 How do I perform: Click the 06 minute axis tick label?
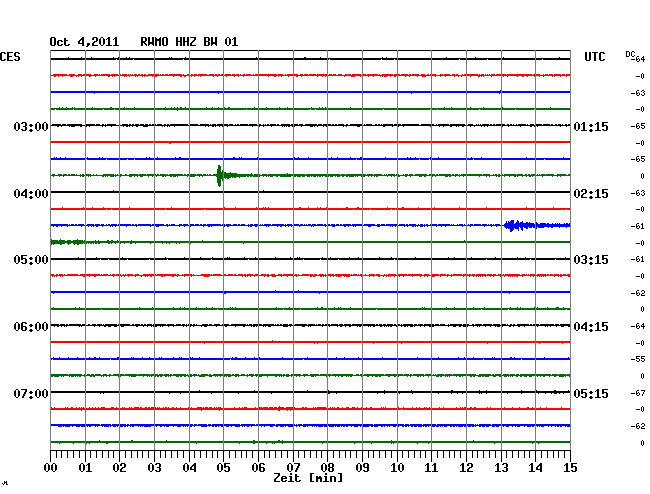[258, 468]
